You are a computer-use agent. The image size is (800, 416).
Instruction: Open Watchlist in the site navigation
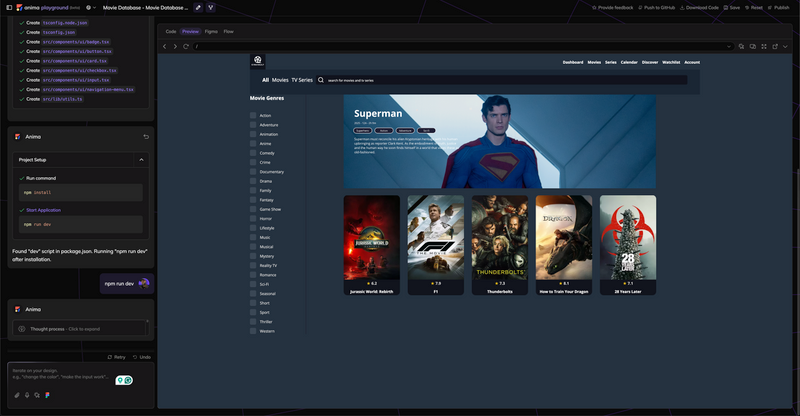click(671, 62)
